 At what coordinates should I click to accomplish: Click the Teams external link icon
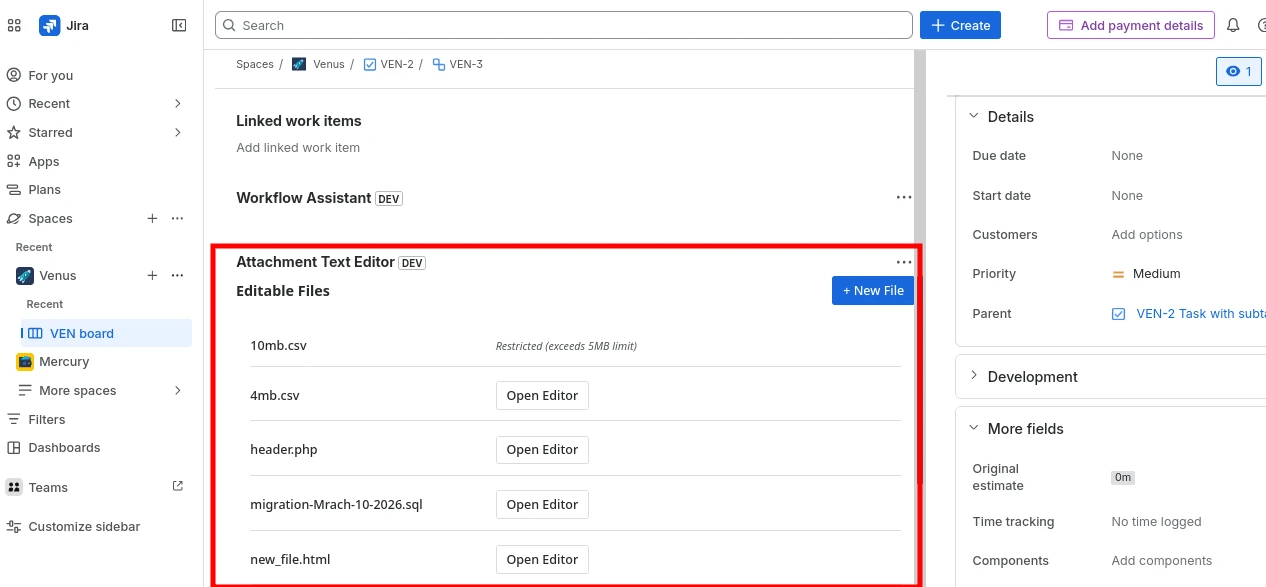coord(178,486)
